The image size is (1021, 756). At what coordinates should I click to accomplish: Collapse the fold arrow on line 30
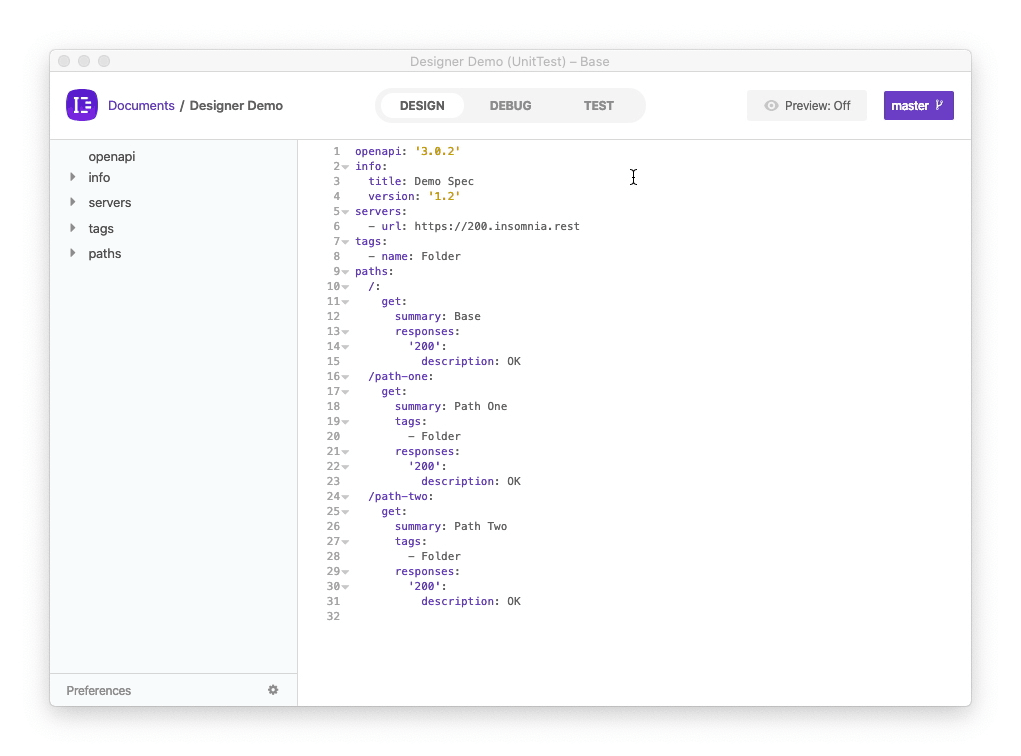click(346, 587)
